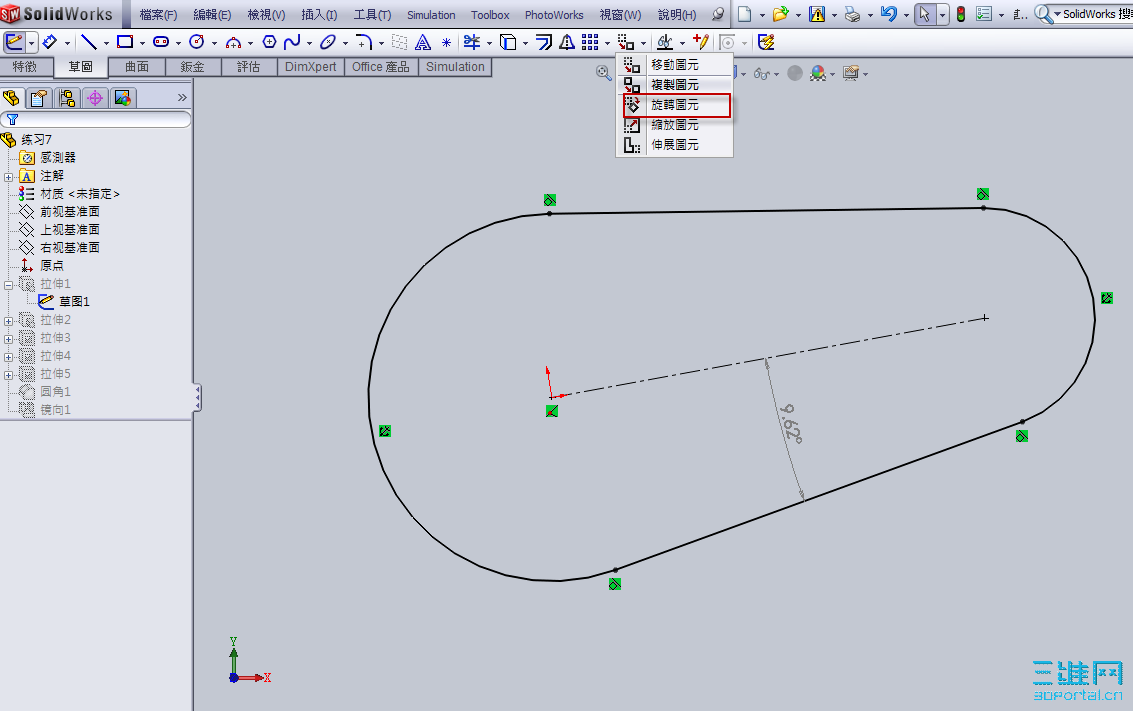
Task: Choose 伸展圖元 from the dropdown
Action: click(675, 145)
